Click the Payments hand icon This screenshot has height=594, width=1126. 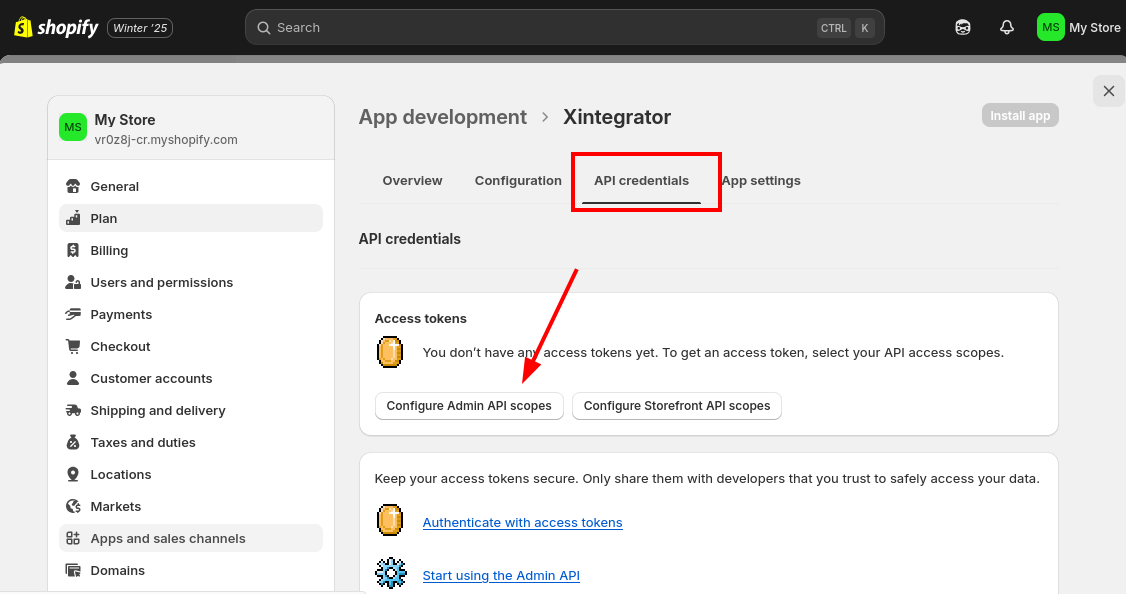point(73,314)
